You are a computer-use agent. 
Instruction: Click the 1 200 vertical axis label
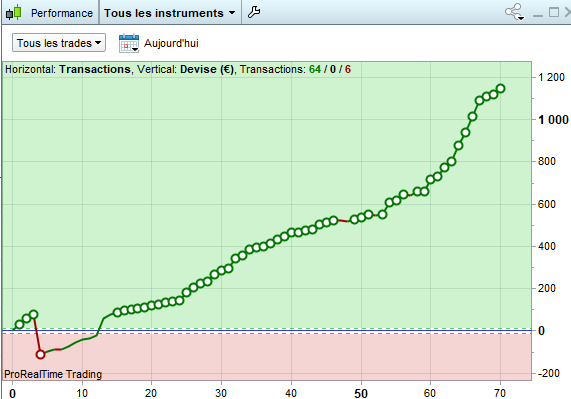tap(551, 77)
